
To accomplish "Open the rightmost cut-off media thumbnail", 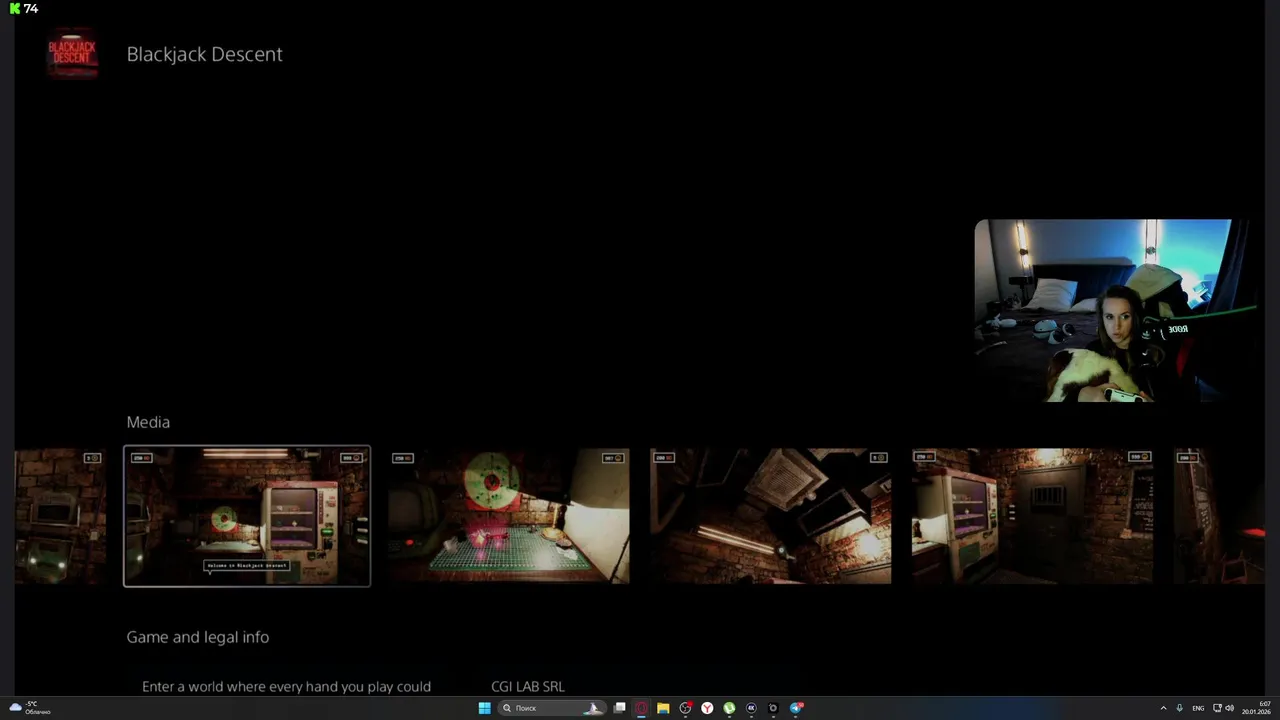I will (1220, 516).
